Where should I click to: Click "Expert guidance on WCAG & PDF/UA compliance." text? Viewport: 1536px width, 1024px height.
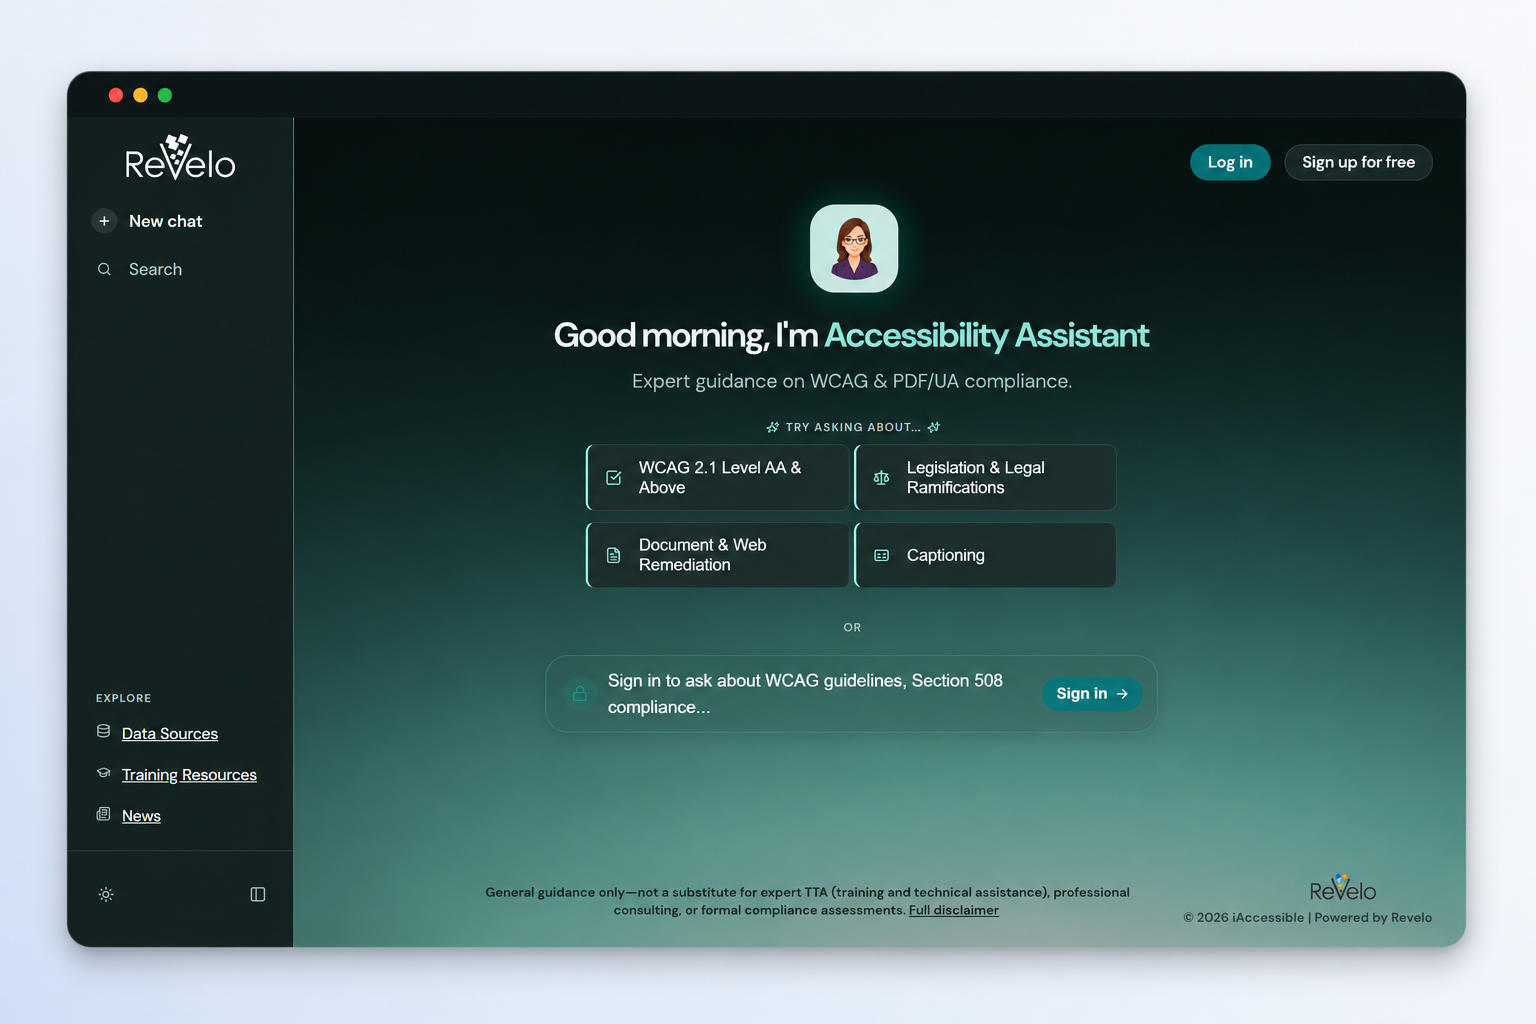click(852, 381)
